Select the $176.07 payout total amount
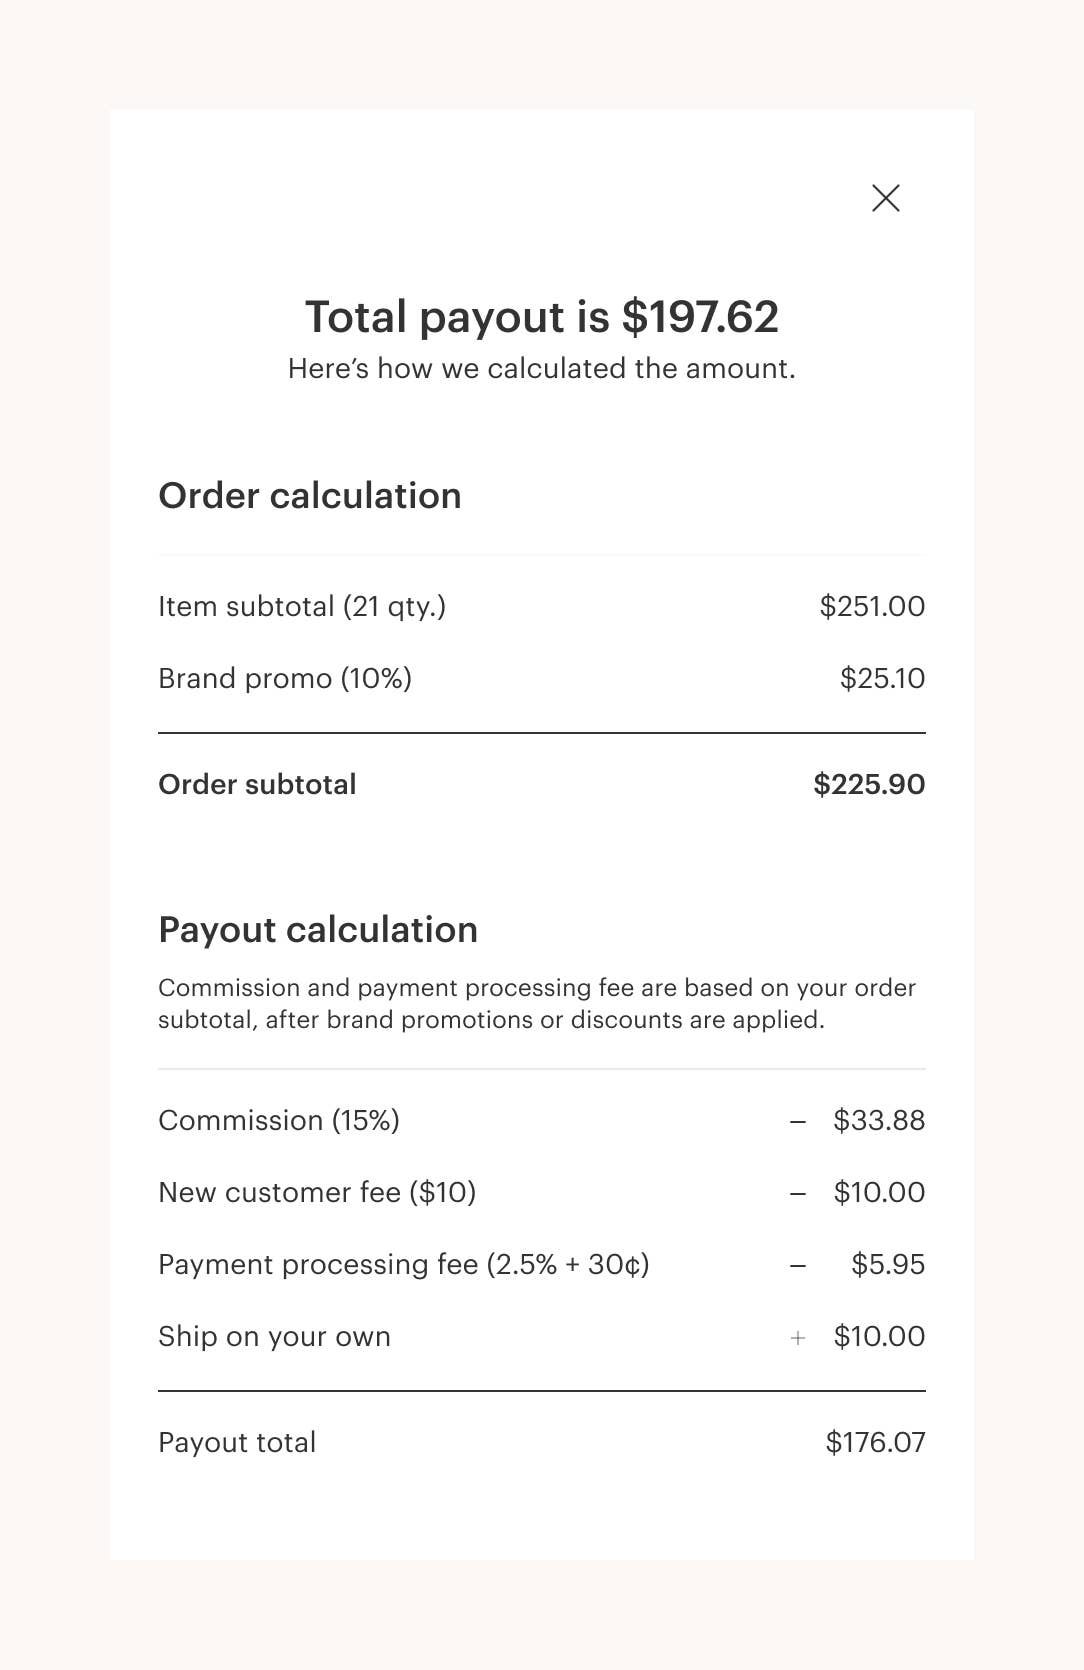This screenshot has height=1670, width=1084. click(875, 1443)
